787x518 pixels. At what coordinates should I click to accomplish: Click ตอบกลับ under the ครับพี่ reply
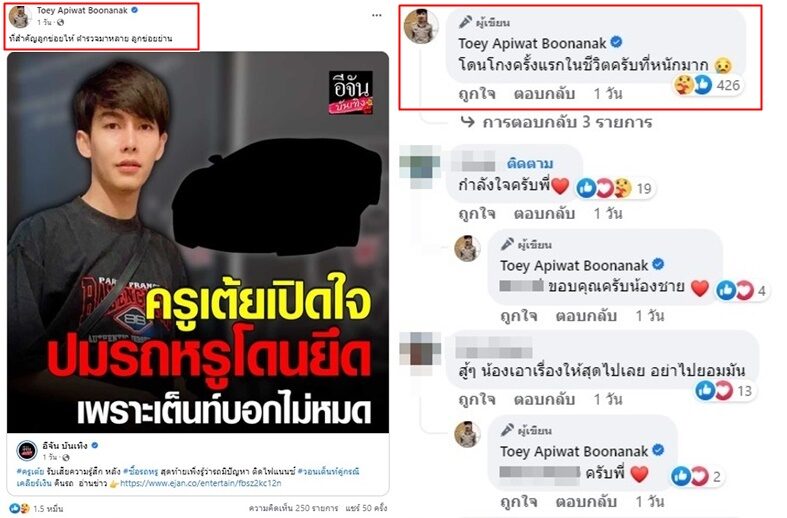tap(586, 501)
